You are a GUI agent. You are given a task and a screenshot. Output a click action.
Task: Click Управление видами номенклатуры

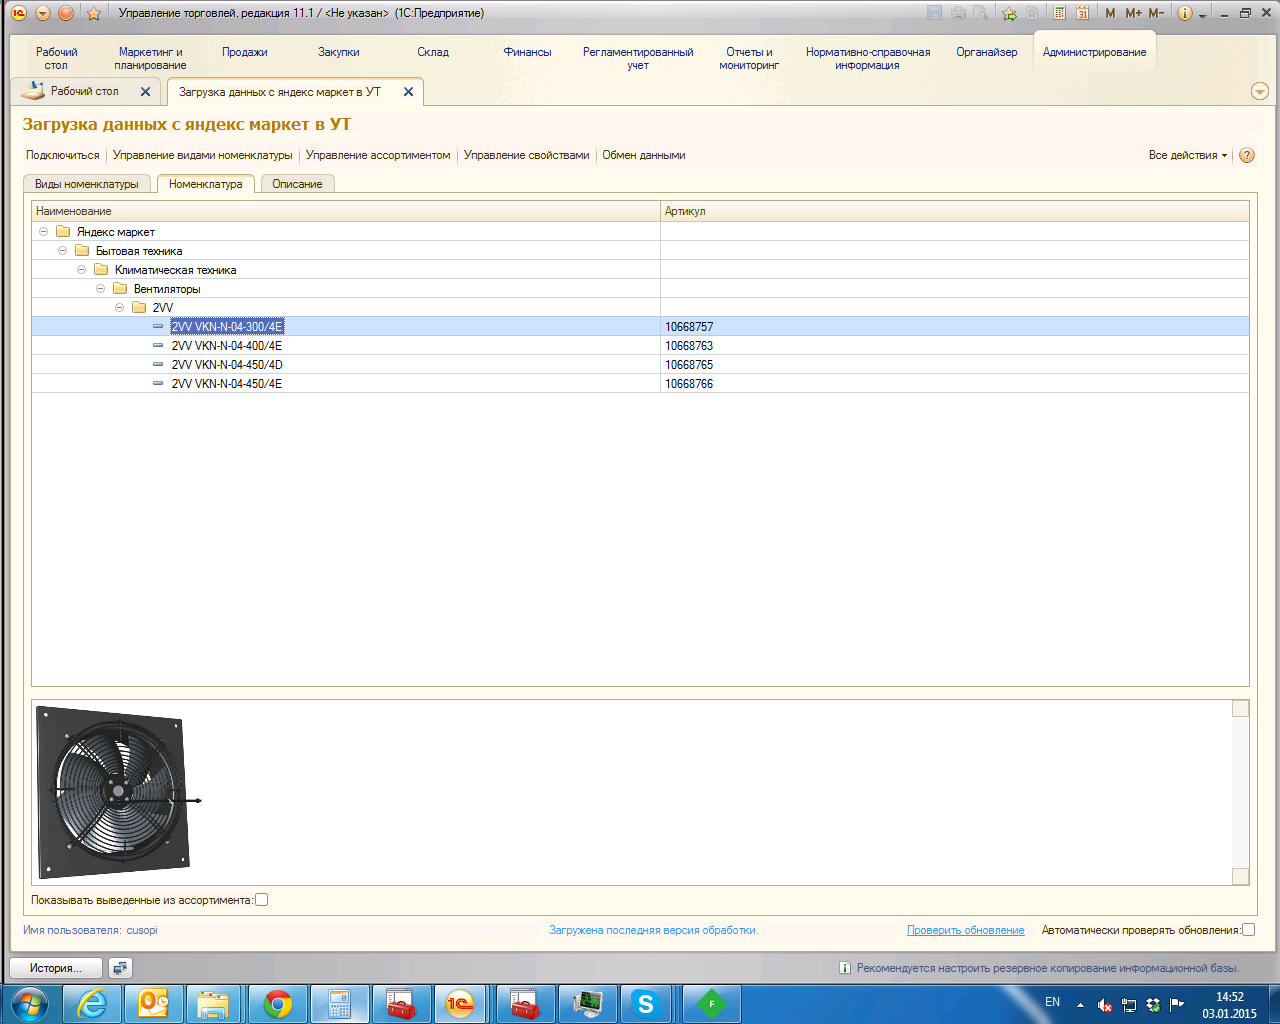203,155
